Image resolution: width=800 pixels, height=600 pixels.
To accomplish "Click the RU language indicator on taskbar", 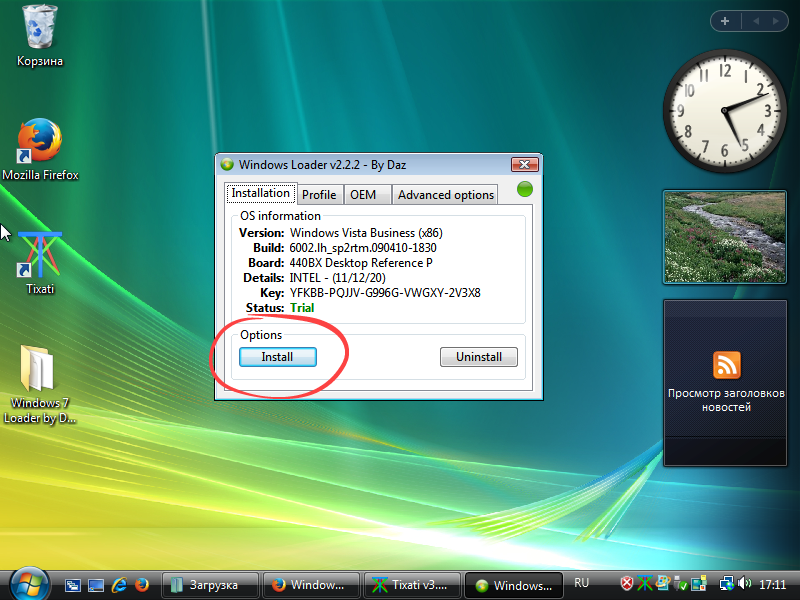I will coord(582,583).
